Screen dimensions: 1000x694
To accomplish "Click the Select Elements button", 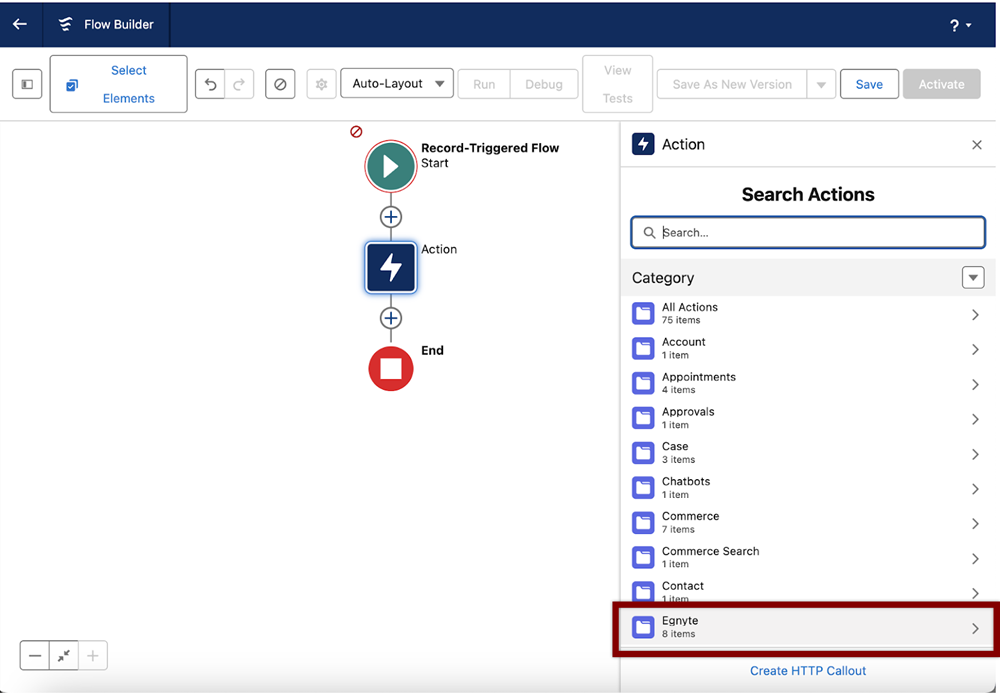I will click(119, 84).
